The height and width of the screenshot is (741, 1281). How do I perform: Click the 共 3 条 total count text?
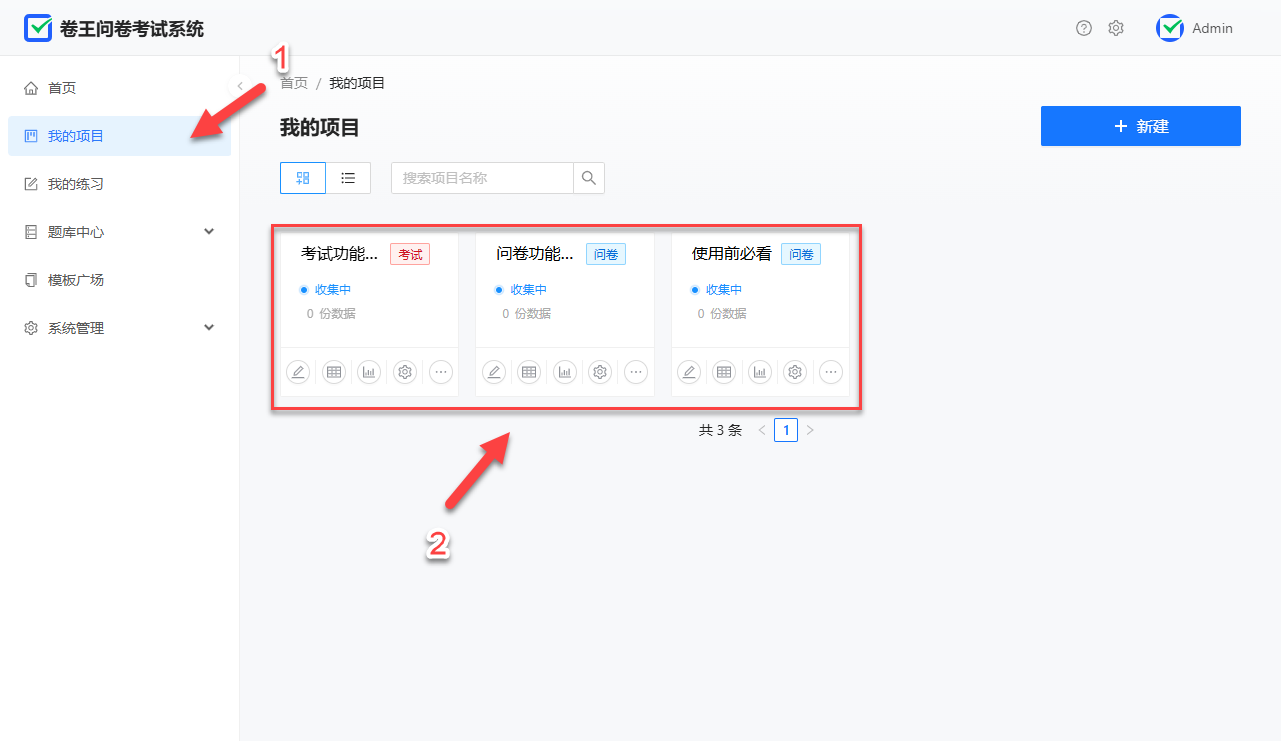pyautogui.click(x=720, y=430)
